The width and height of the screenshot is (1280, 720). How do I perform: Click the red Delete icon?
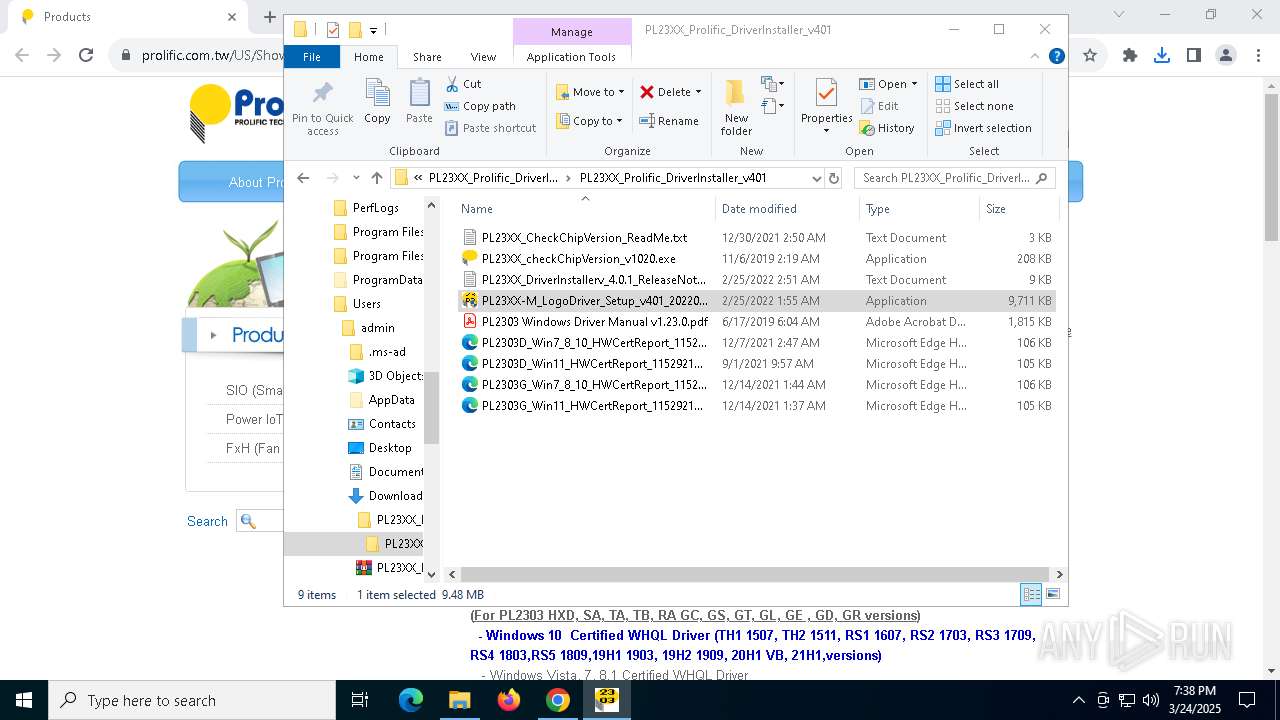[647, 92]
